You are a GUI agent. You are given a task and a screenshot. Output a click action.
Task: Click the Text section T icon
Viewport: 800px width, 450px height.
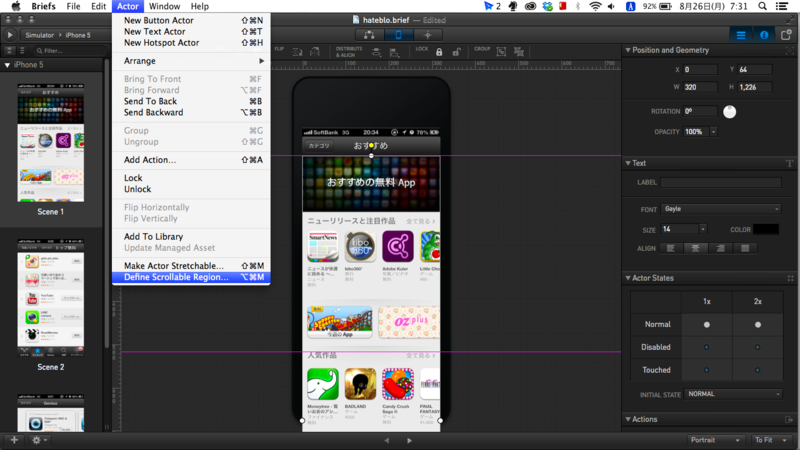pos(789,163)
